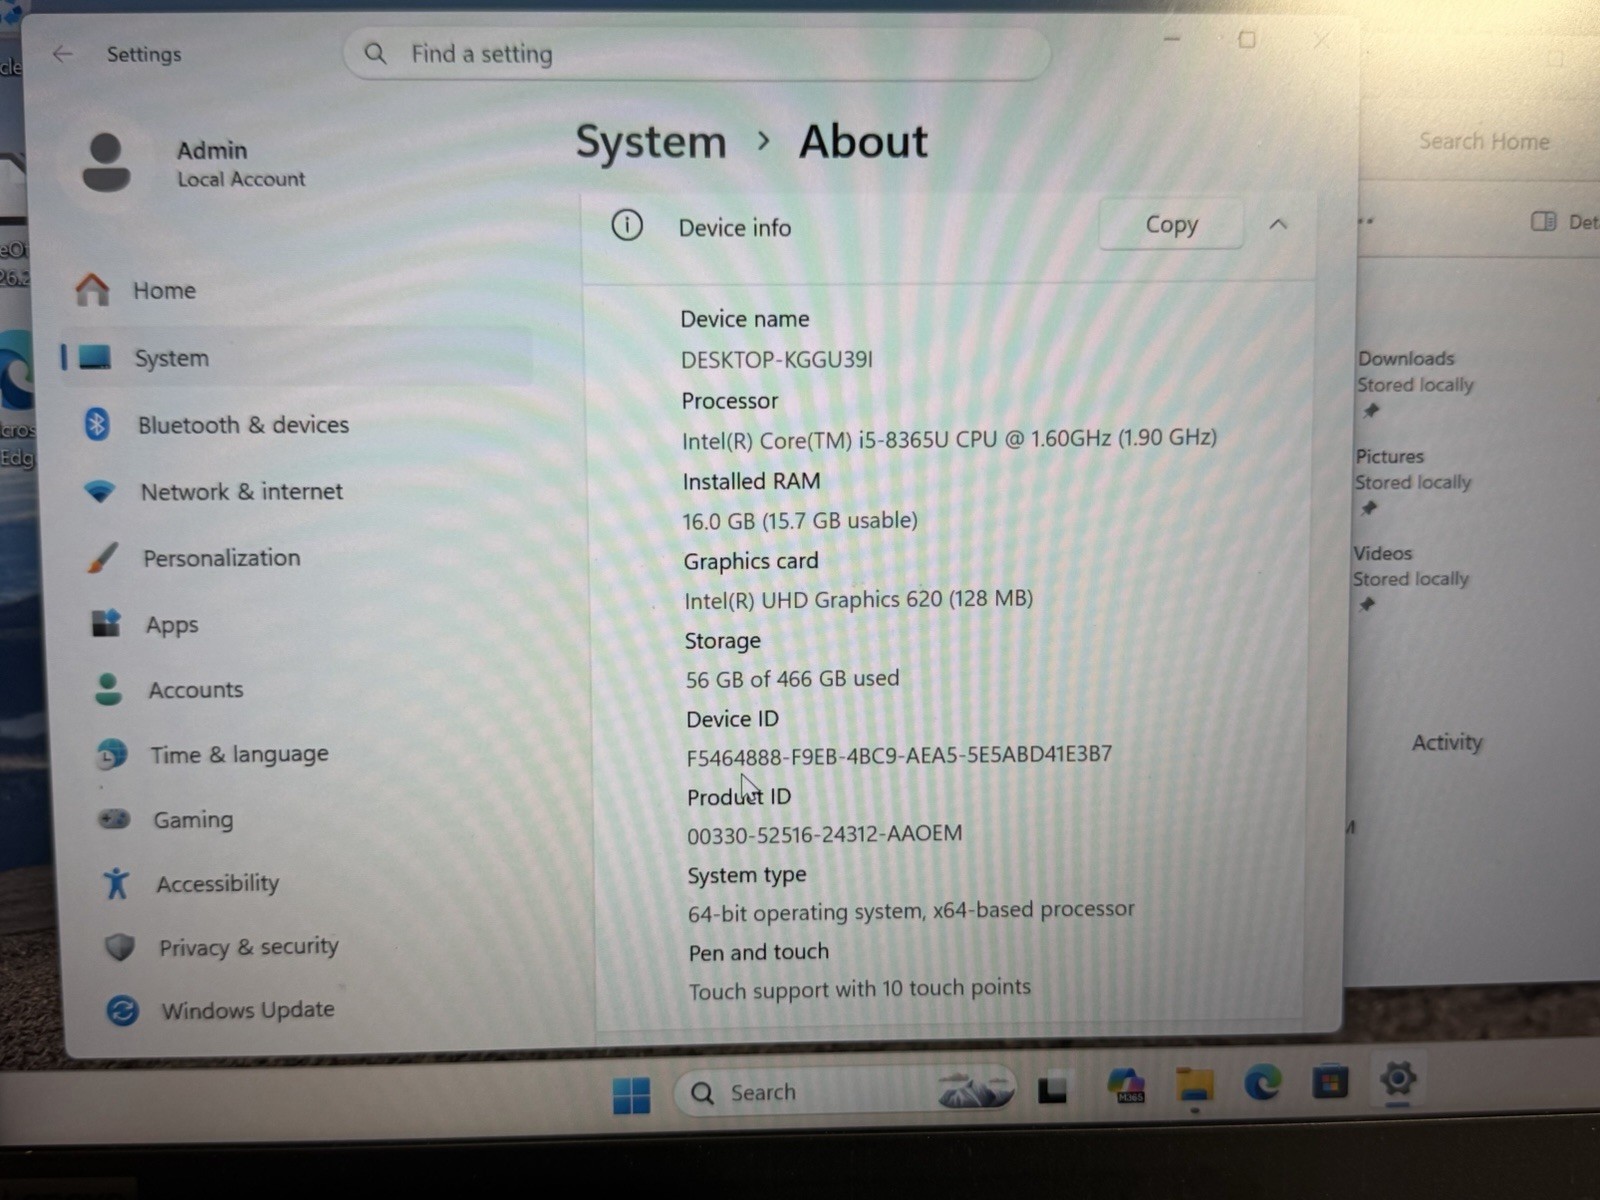Click Activity label in File Explorer
Image resolution: width=1600 pixels, height=1200 pixels.
(1447, 742)
